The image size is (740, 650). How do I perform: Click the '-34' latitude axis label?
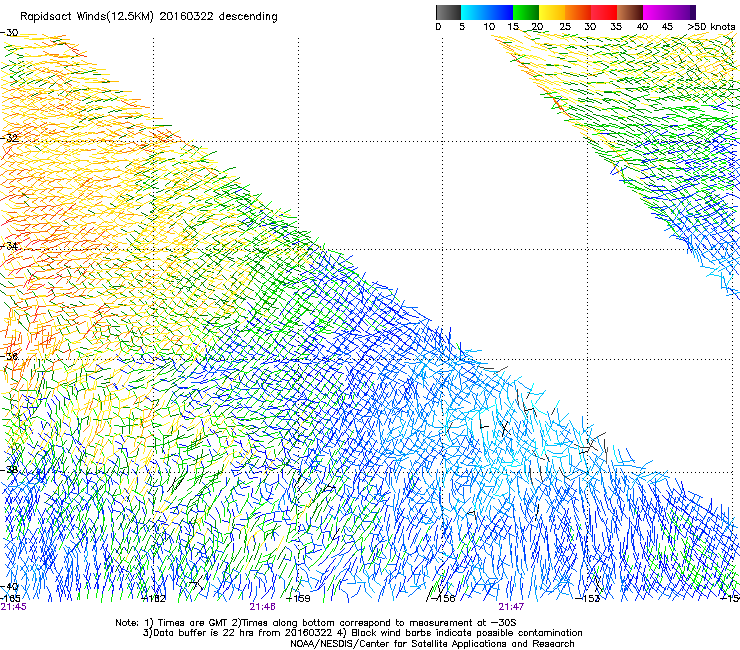(9, 246)
